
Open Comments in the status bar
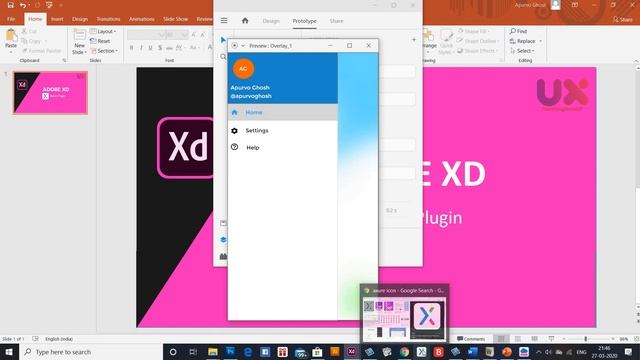coord(471,339)
